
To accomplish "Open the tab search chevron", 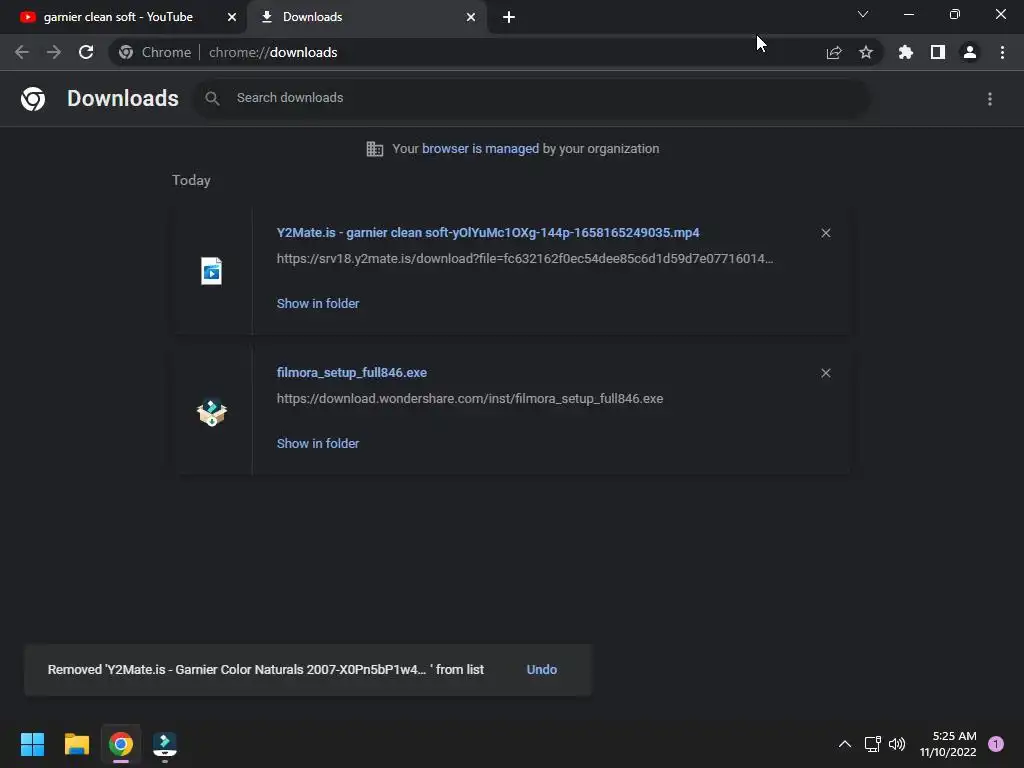I will tap(863, 14).
